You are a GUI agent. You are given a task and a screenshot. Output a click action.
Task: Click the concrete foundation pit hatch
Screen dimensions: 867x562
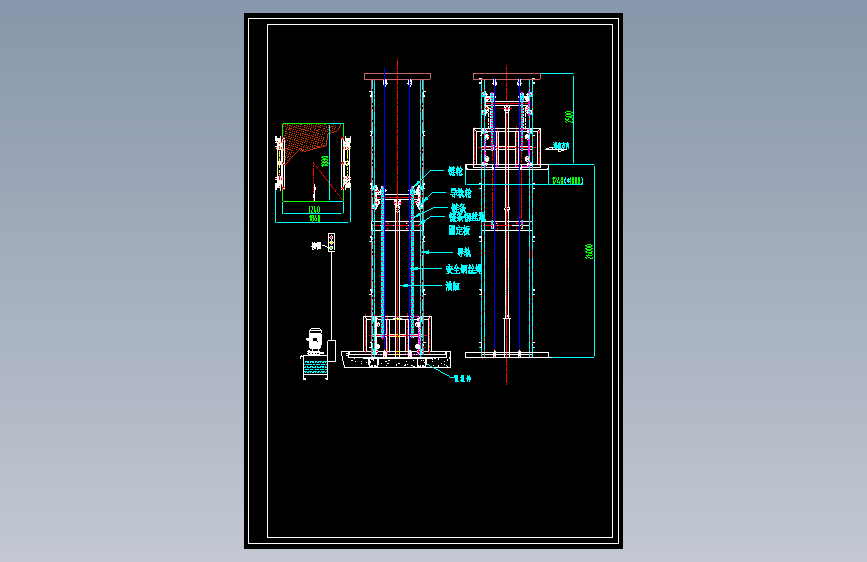click(396, 362)
